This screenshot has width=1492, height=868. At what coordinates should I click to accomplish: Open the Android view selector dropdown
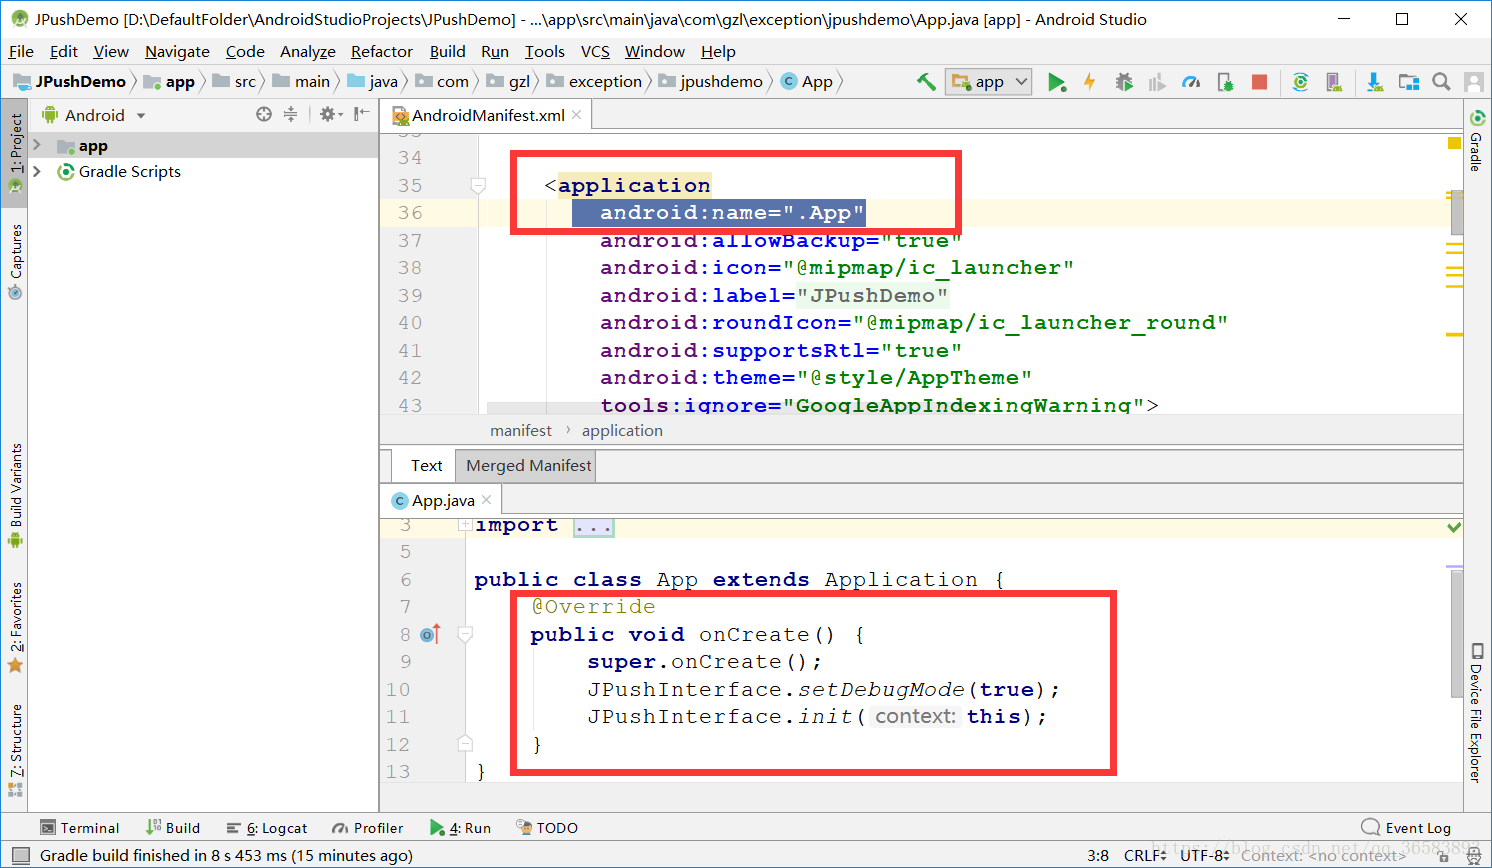[x=94, y=116]
